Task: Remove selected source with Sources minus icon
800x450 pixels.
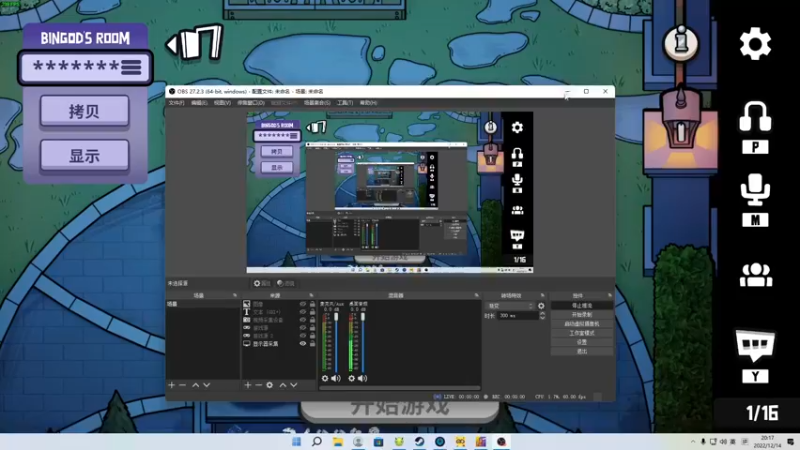Action: pos(259,385)
